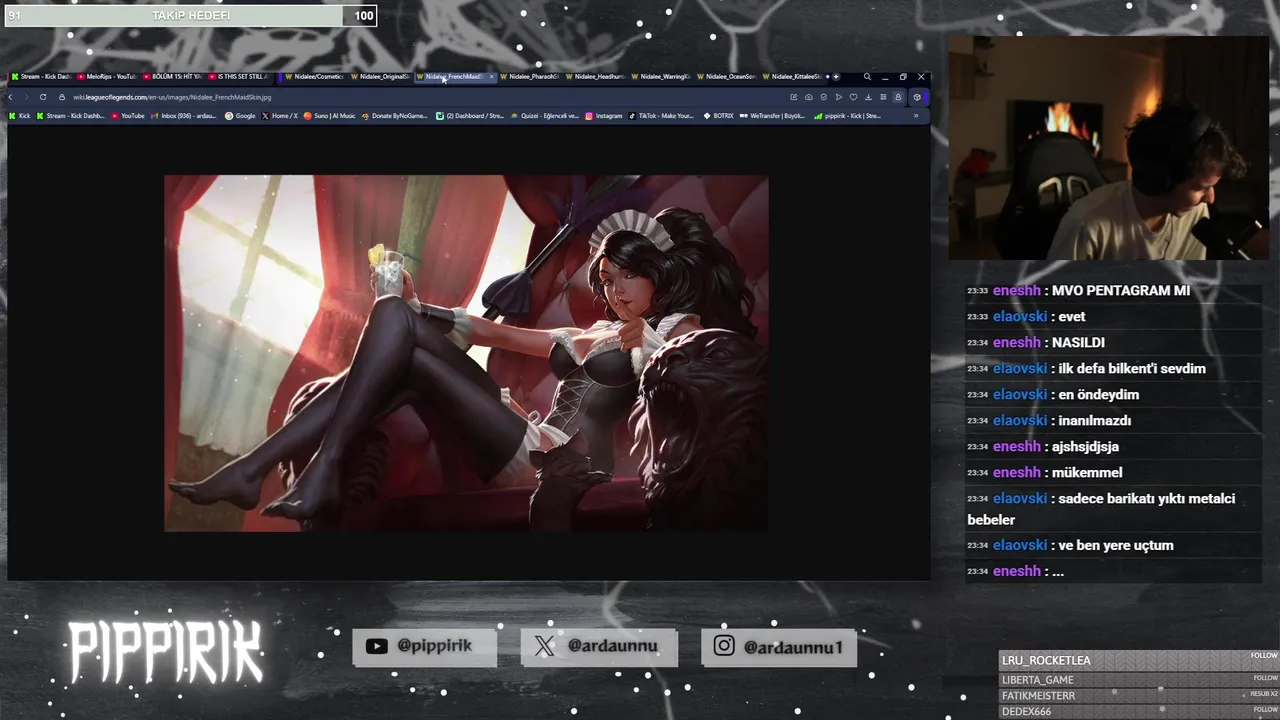Switch to Nidalee_Headhunter skin tab
The height and width of the screenshot is (720, 1280).
pyautogui.click(x=594, y=77)
